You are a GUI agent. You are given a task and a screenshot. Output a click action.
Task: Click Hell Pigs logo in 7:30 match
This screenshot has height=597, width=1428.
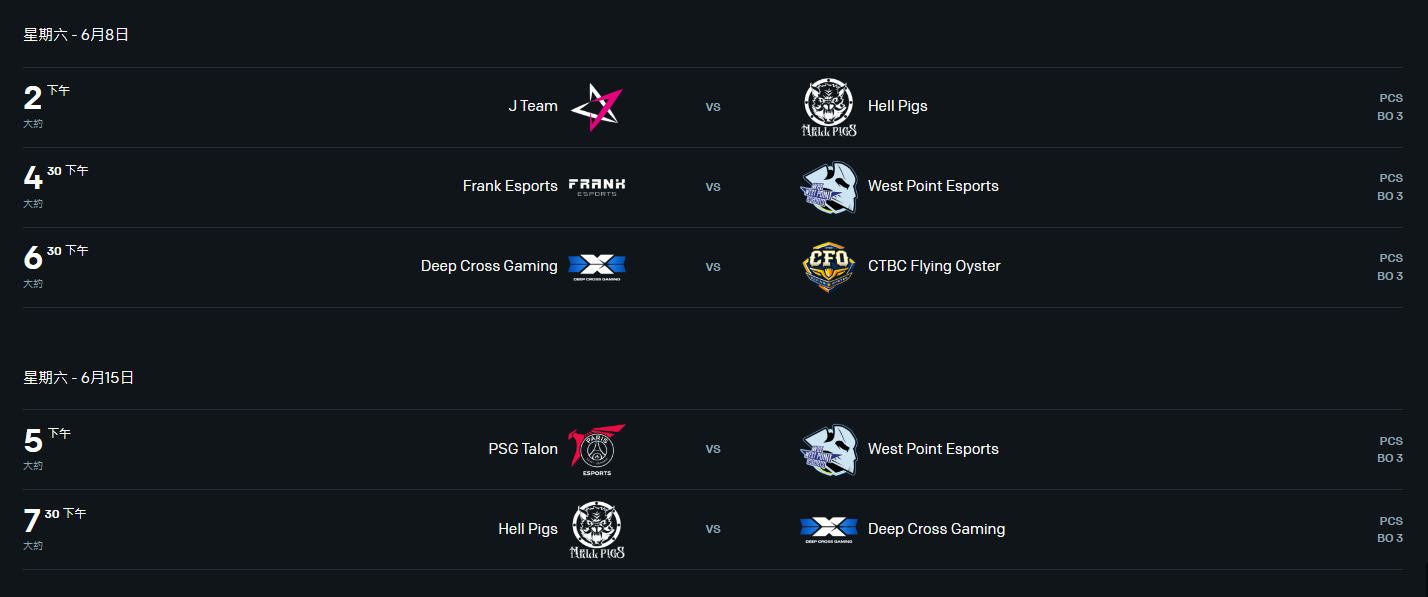[x=597, y=530]
